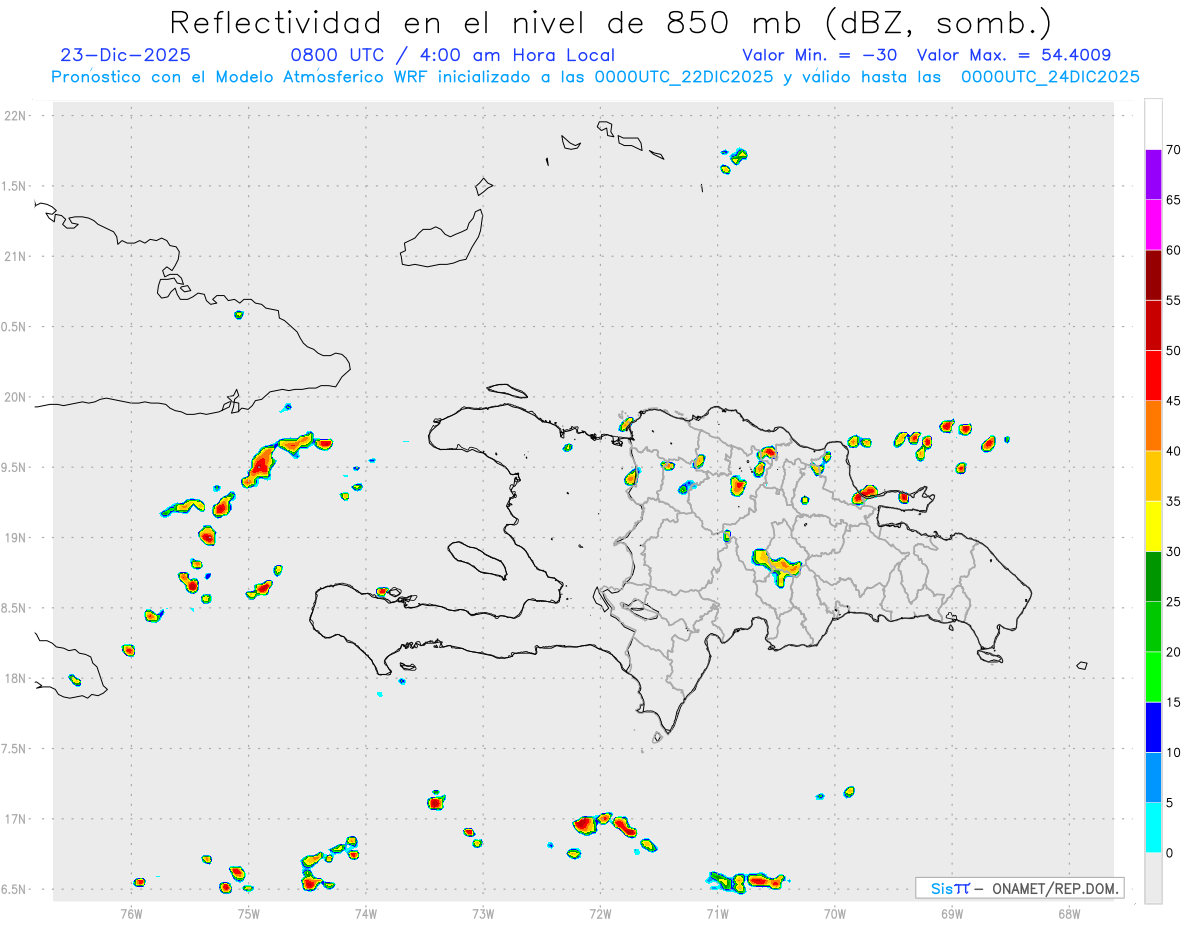Click the "18N" latitude label
This screenshot has height=927, width=1200.
coord(16,678)
